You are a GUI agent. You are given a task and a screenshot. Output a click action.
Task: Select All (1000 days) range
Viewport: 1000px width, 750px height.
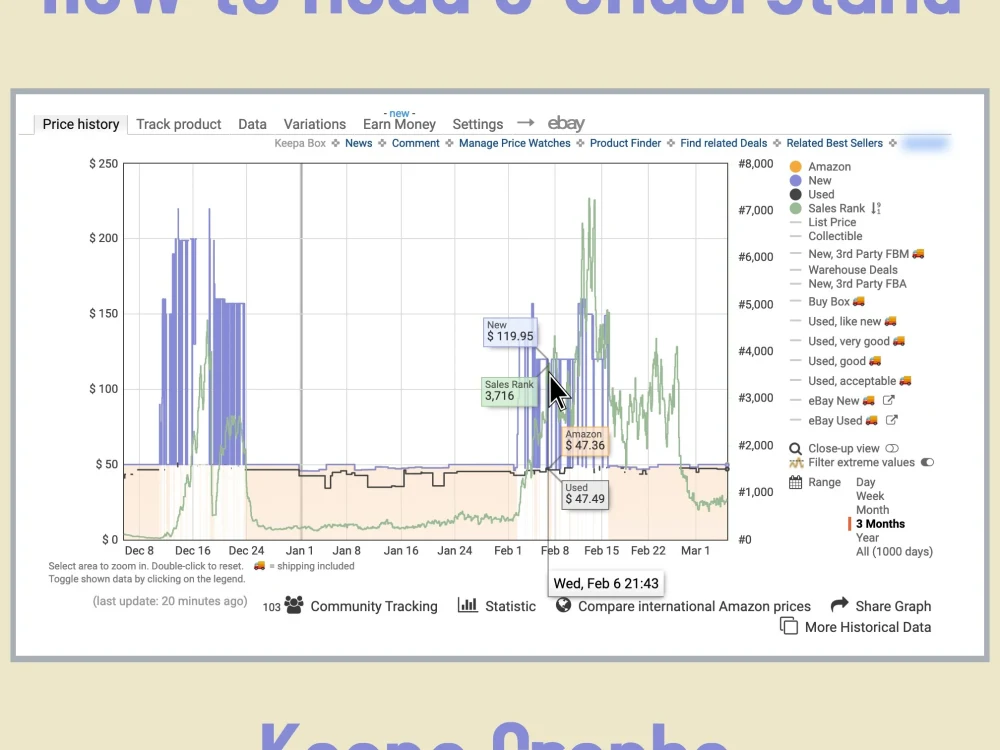[894, 552]
